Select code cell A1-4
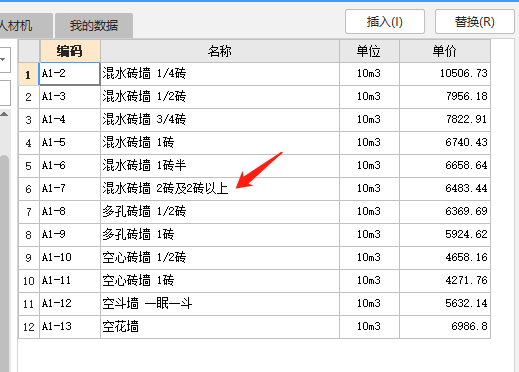Viewport: 519px width, 372px height. click(x=70, y=120)
